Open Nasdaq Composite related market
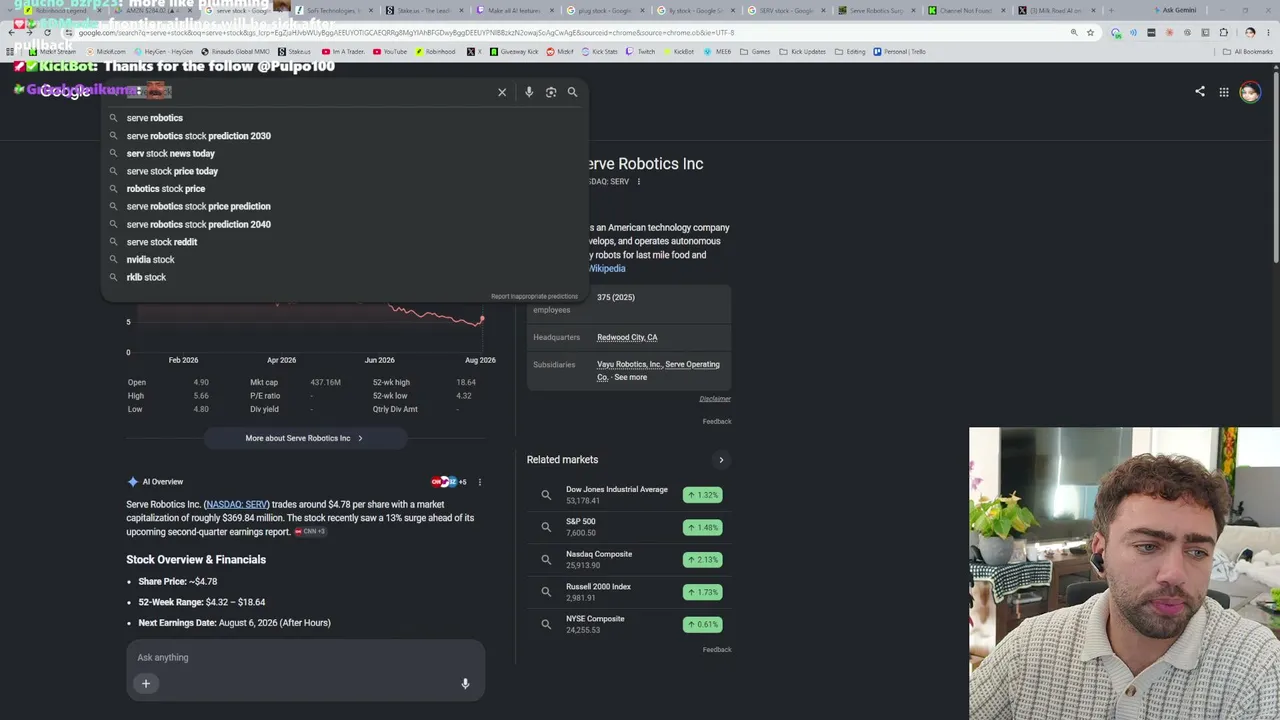Image resolution: width=1280 pixels, height=720 pixels. 629,559
